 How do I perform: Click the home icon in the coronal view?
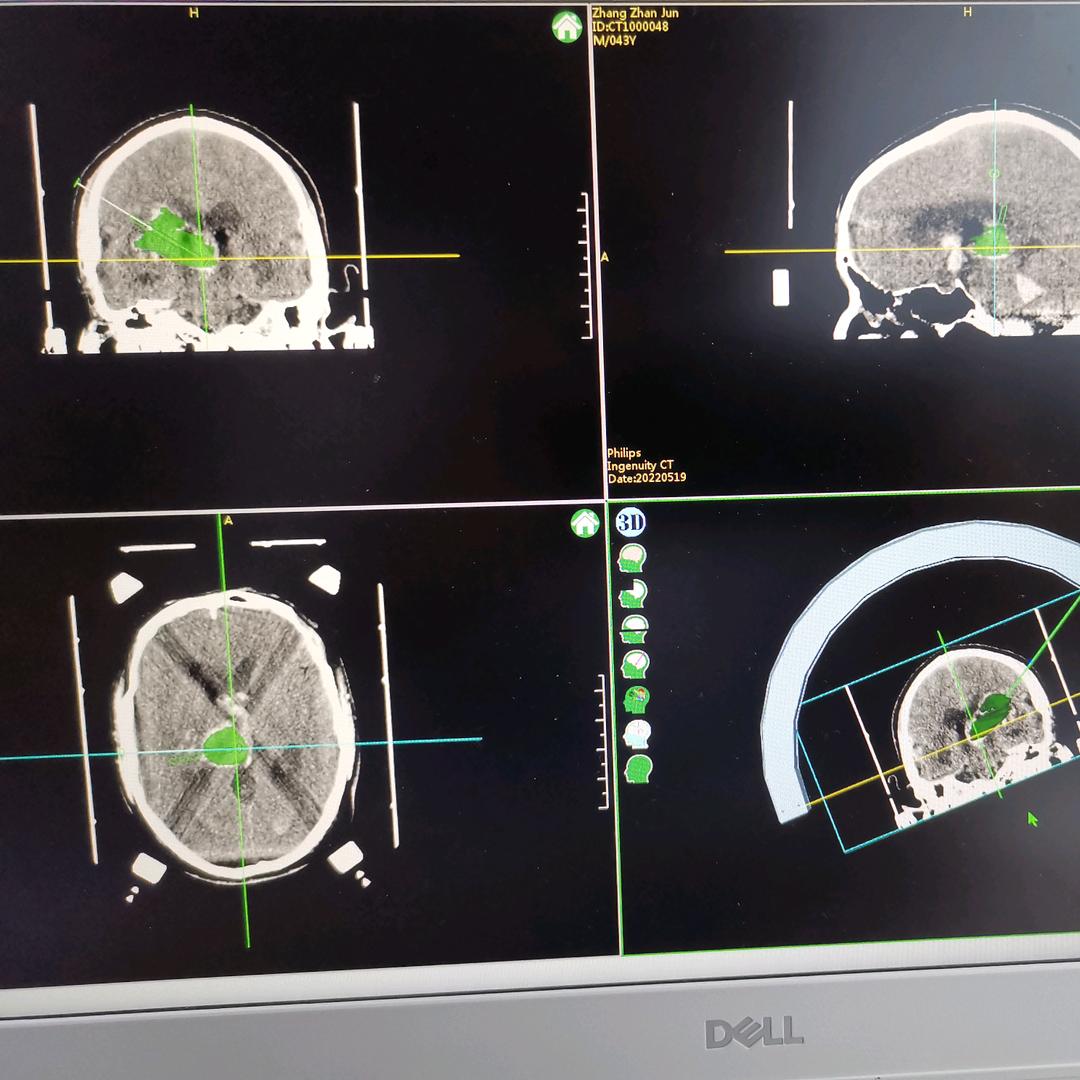click(567, 27)
